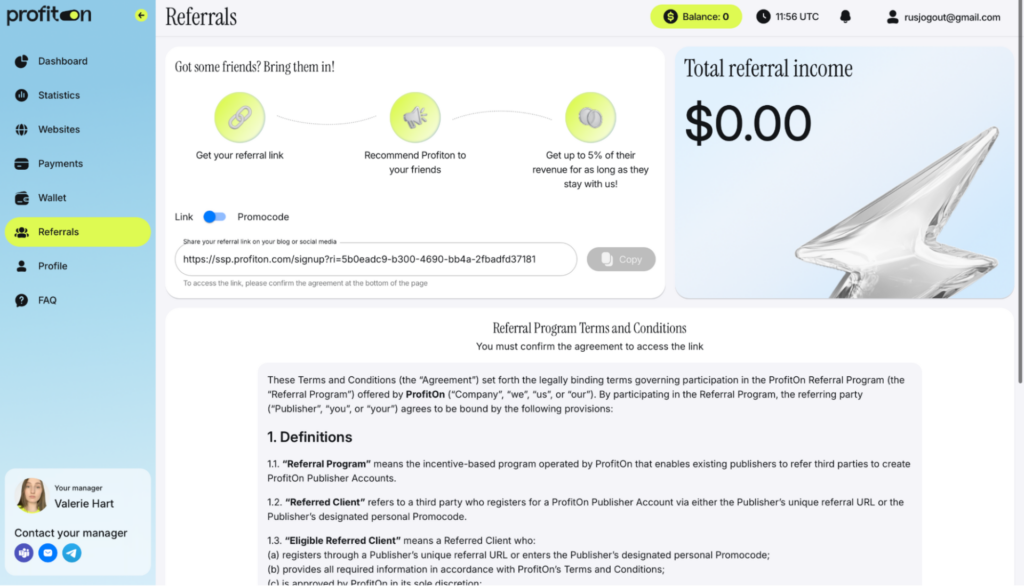
Task: Copy the referral link
Action: (621, 259)
